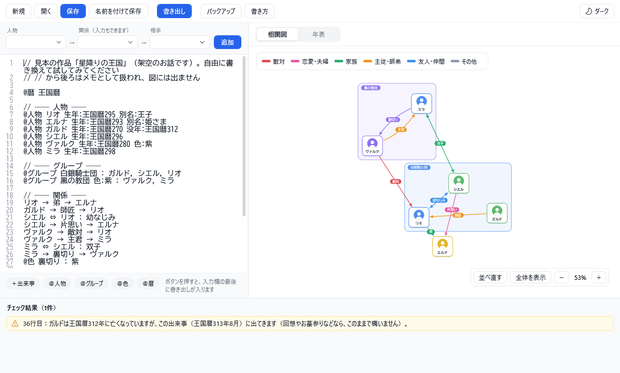Select the ガルド character node
620x373 pixels.
[497, 213]
